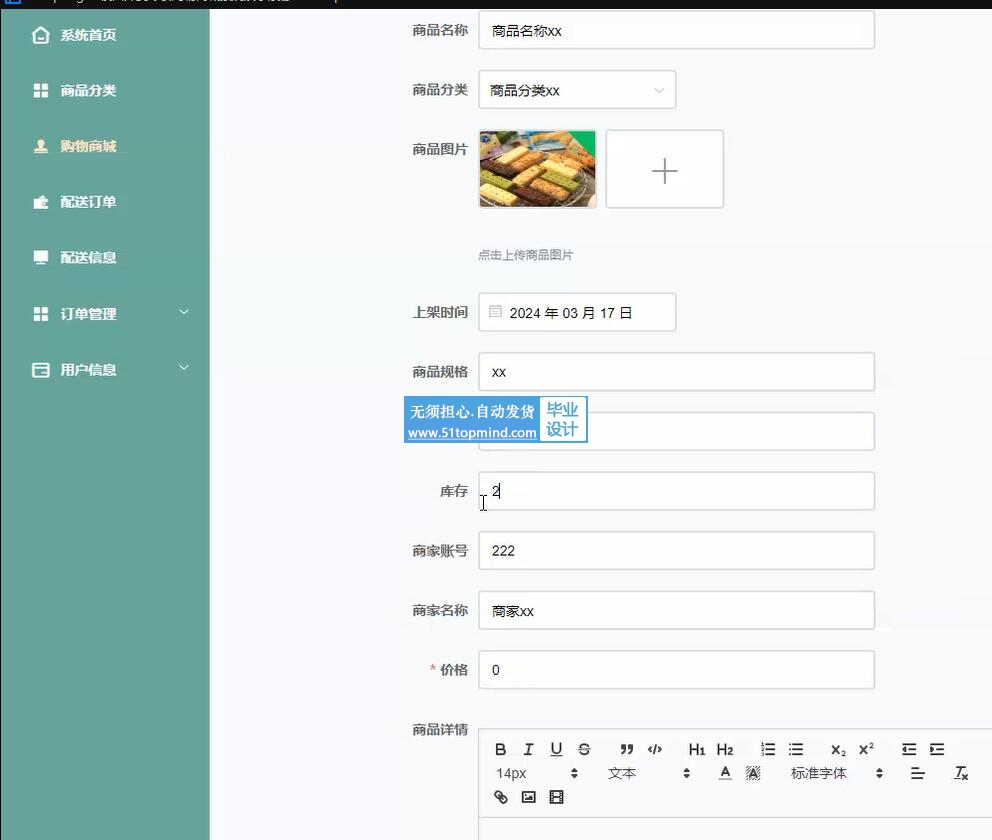This screenshot has width=992, height=840.
Task: Open the 上架时间 date picker
Action: (577, 313)
